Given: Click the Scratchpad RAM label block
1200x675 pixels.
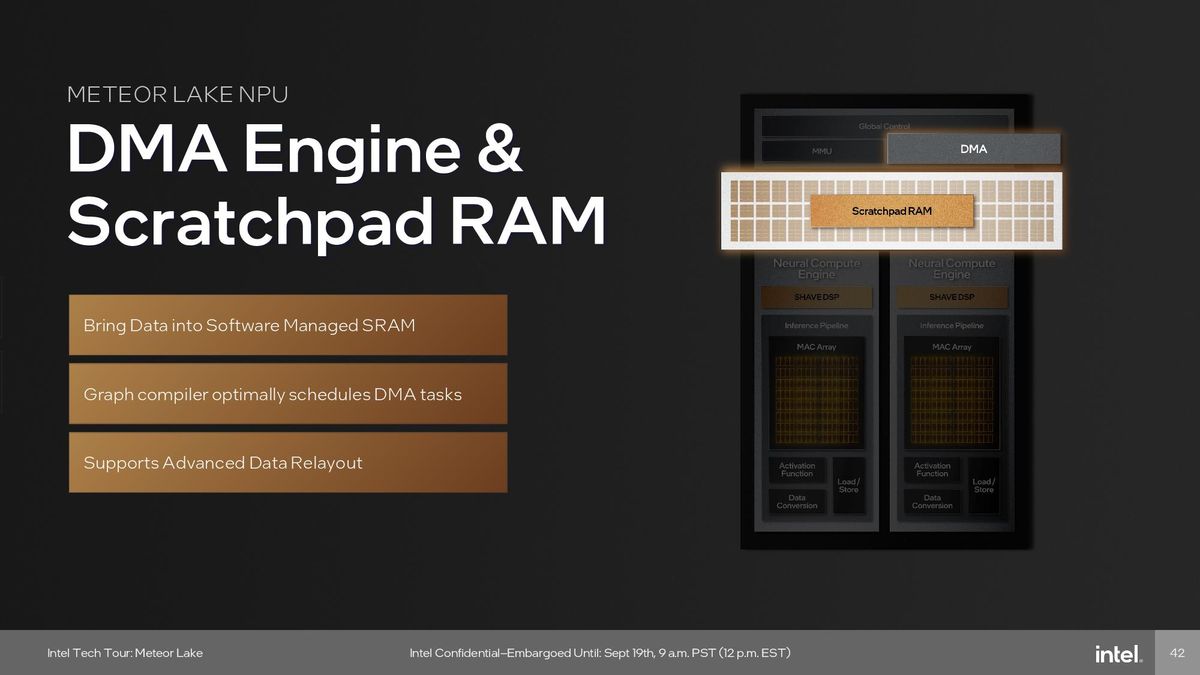Looking at the screenshot, I should (x=891, y=211).
